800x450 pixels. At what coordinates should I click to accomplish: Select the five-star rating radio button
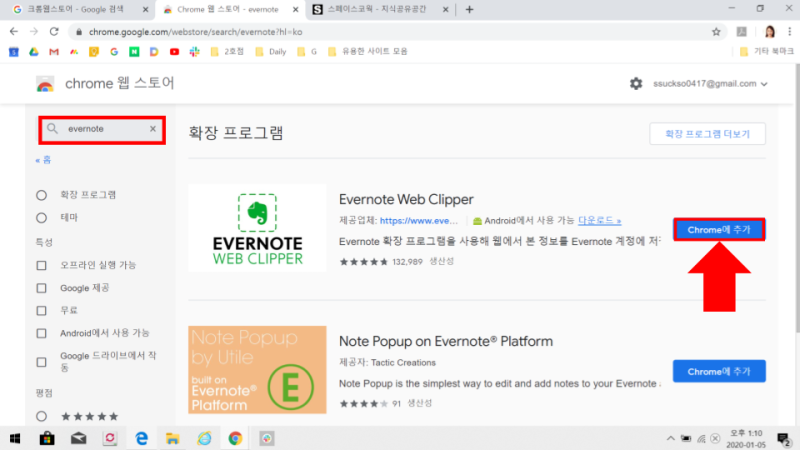(x=41, y=416)
